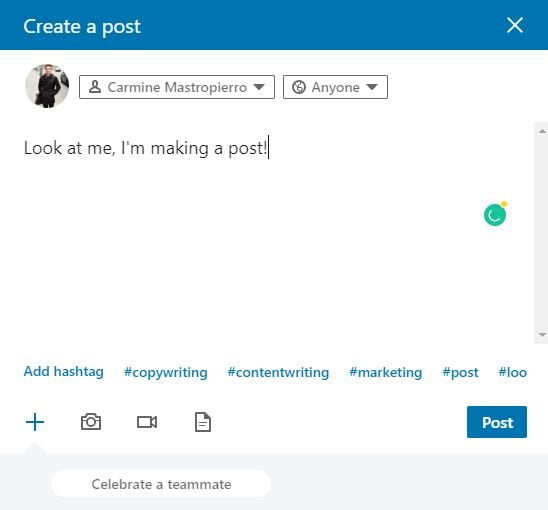This screenshot has height=510, width=548.
Task: Insert the #marketing hashtag suggestion
Action: (x=385, y=373)
